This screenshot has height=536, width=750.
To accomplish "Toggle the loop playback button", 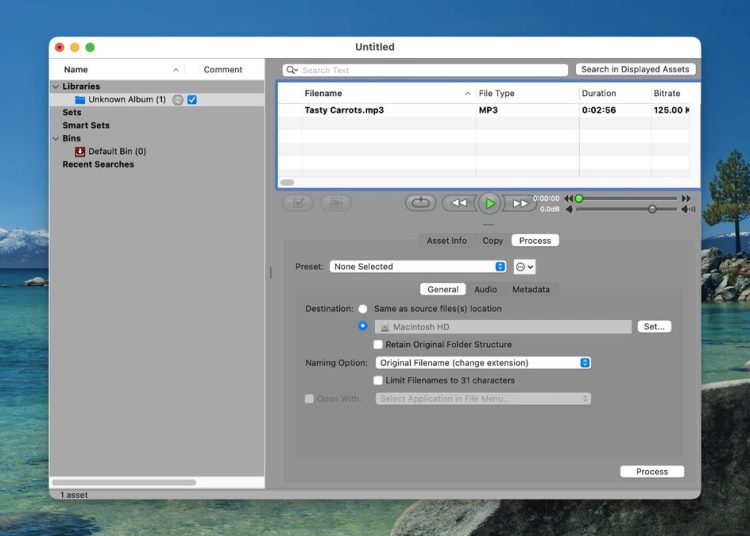I will point(420,203).
